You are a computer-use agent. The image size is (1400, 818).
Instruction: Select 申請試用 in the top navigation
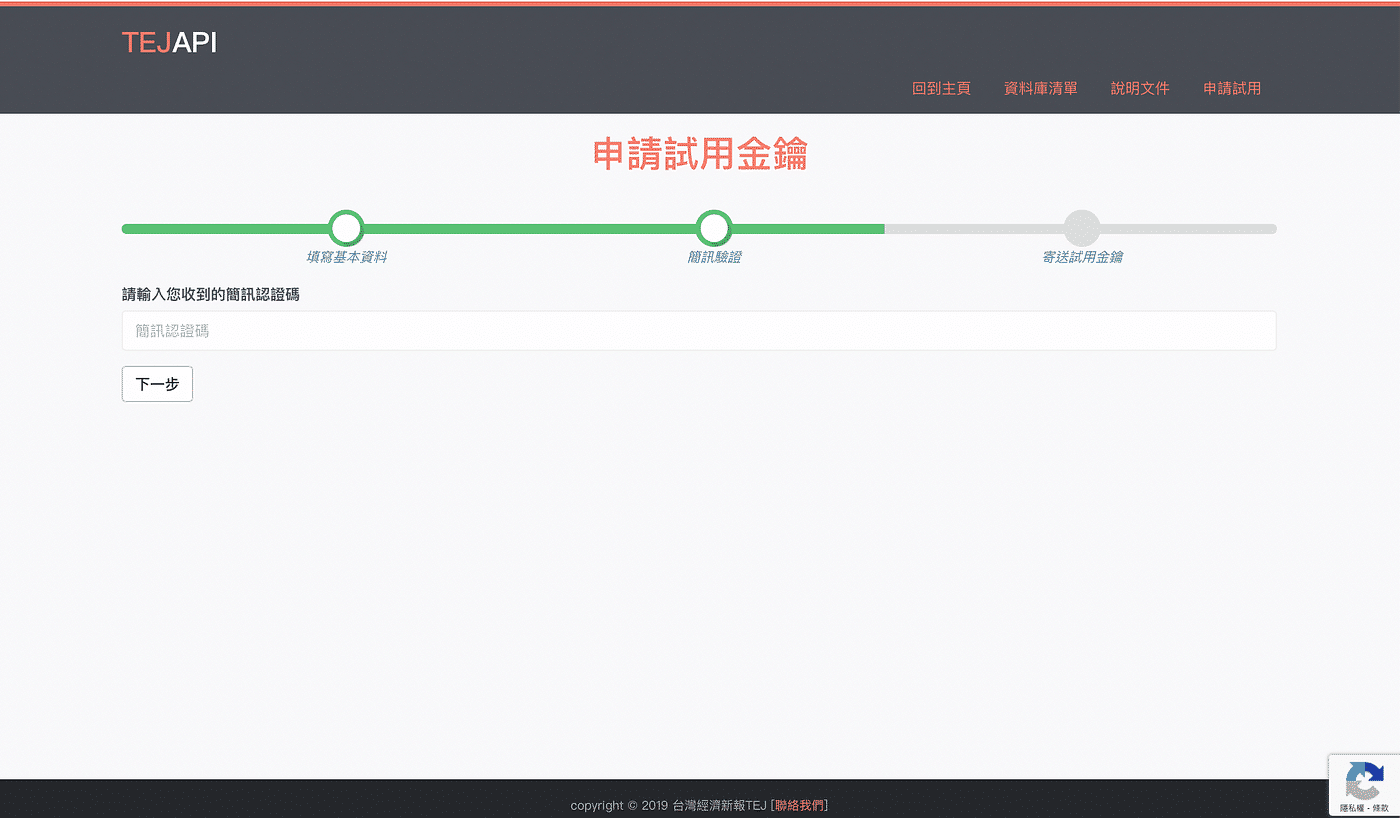point(1232,88)
